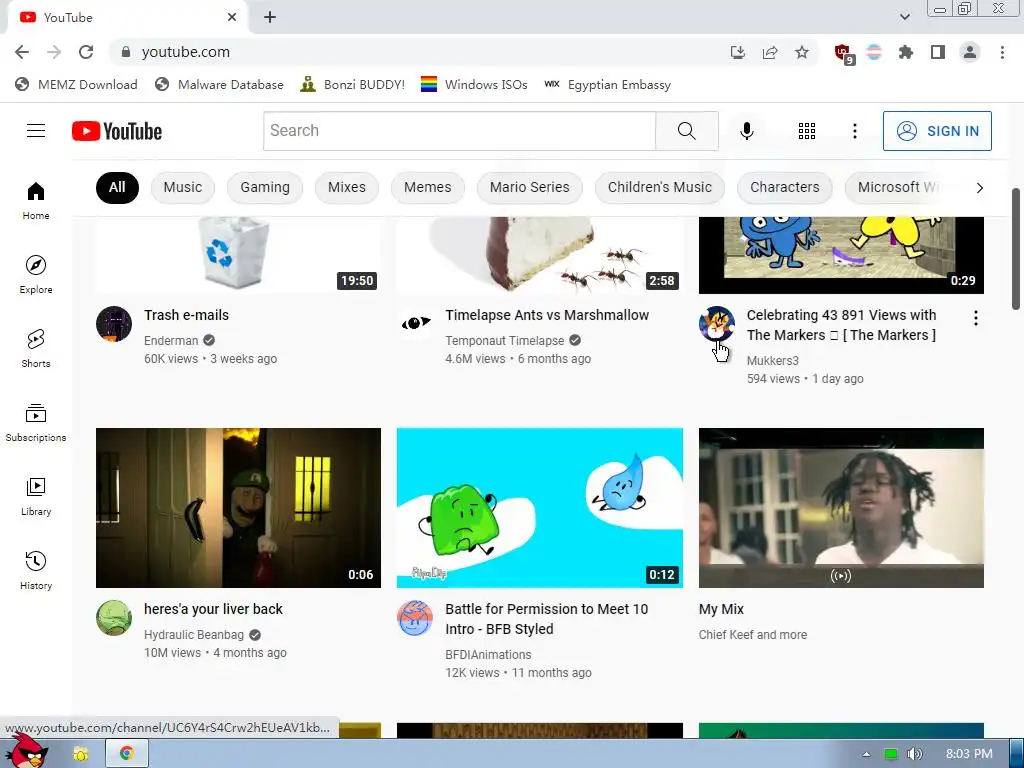Select the All filter chip
Screen dimensions: 1024x768
(117, 187)
